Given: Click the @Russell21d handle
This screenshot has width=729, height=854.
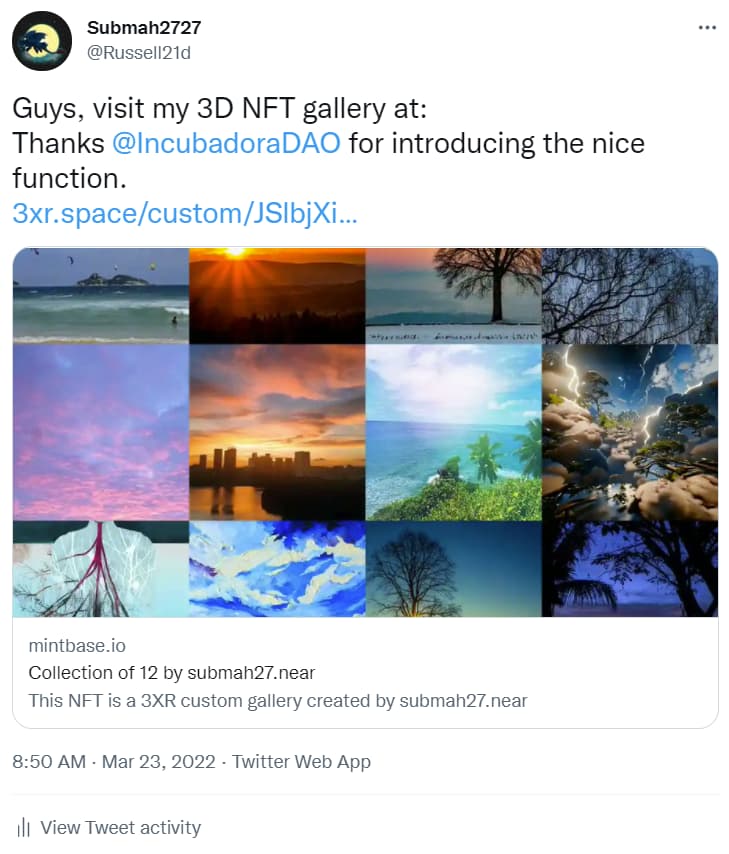Looking at the screenshot, I should coord(139,52).
